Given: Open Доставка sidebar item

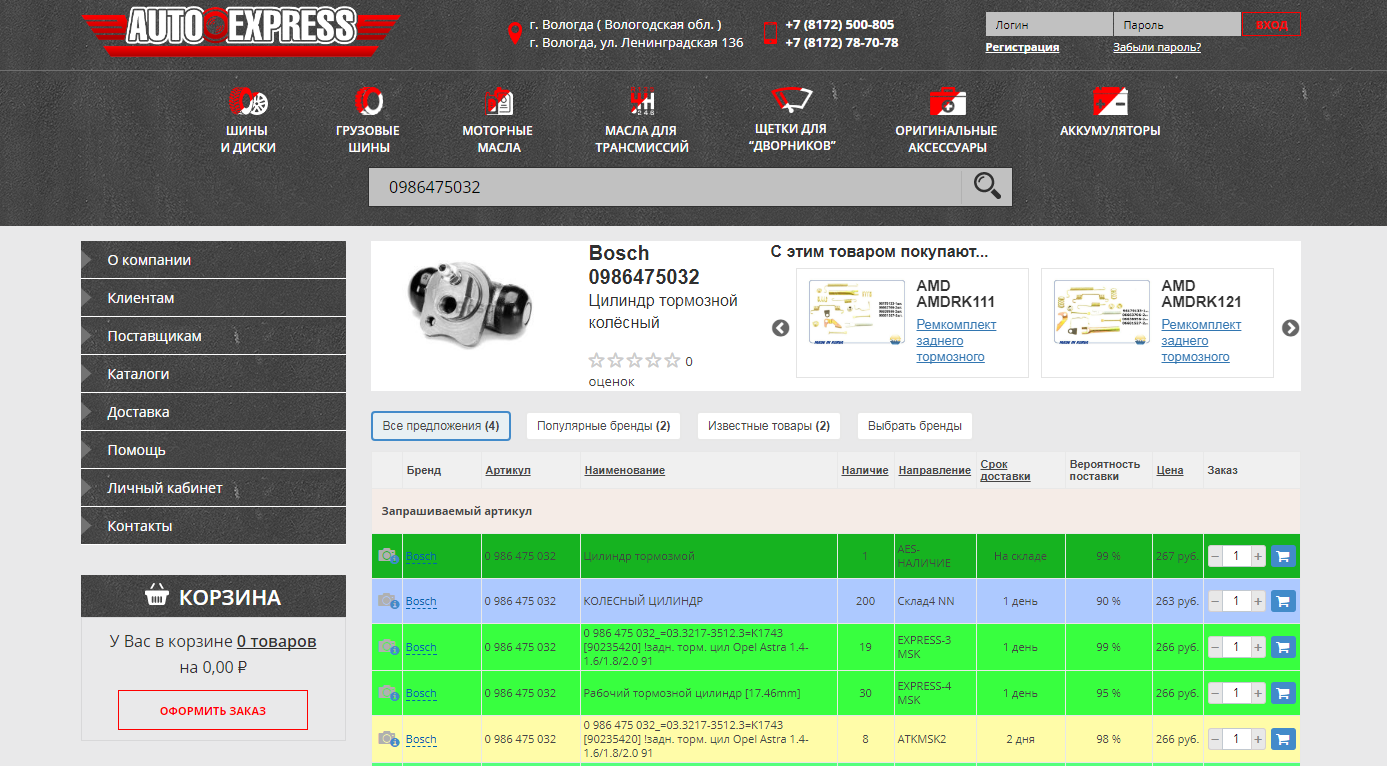Looking at the screenshot, I should [213, 412].
